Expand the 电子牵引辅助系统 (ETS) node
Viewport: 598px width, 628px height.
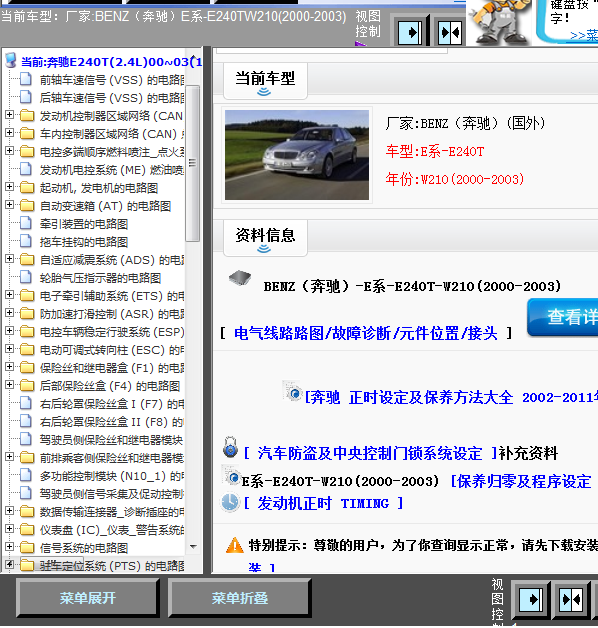[9, 295]
